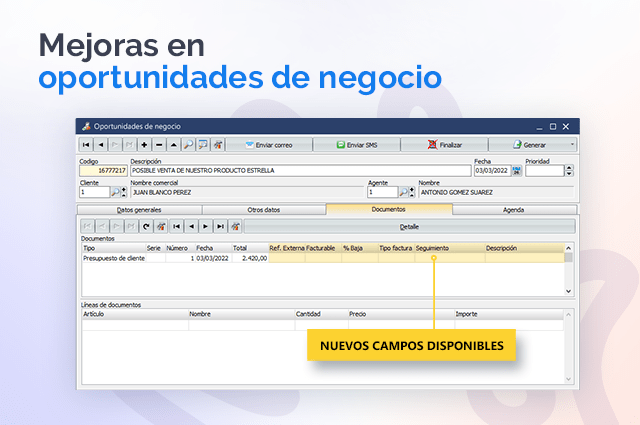Open search with main toolbar magnifier icon

188,145
